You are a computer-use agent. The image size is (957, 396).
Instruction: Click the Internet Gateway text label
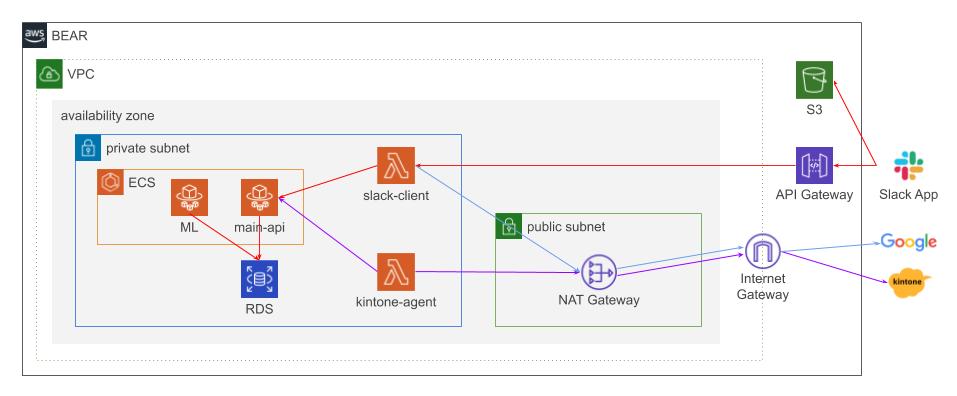(x=763, y=287)
